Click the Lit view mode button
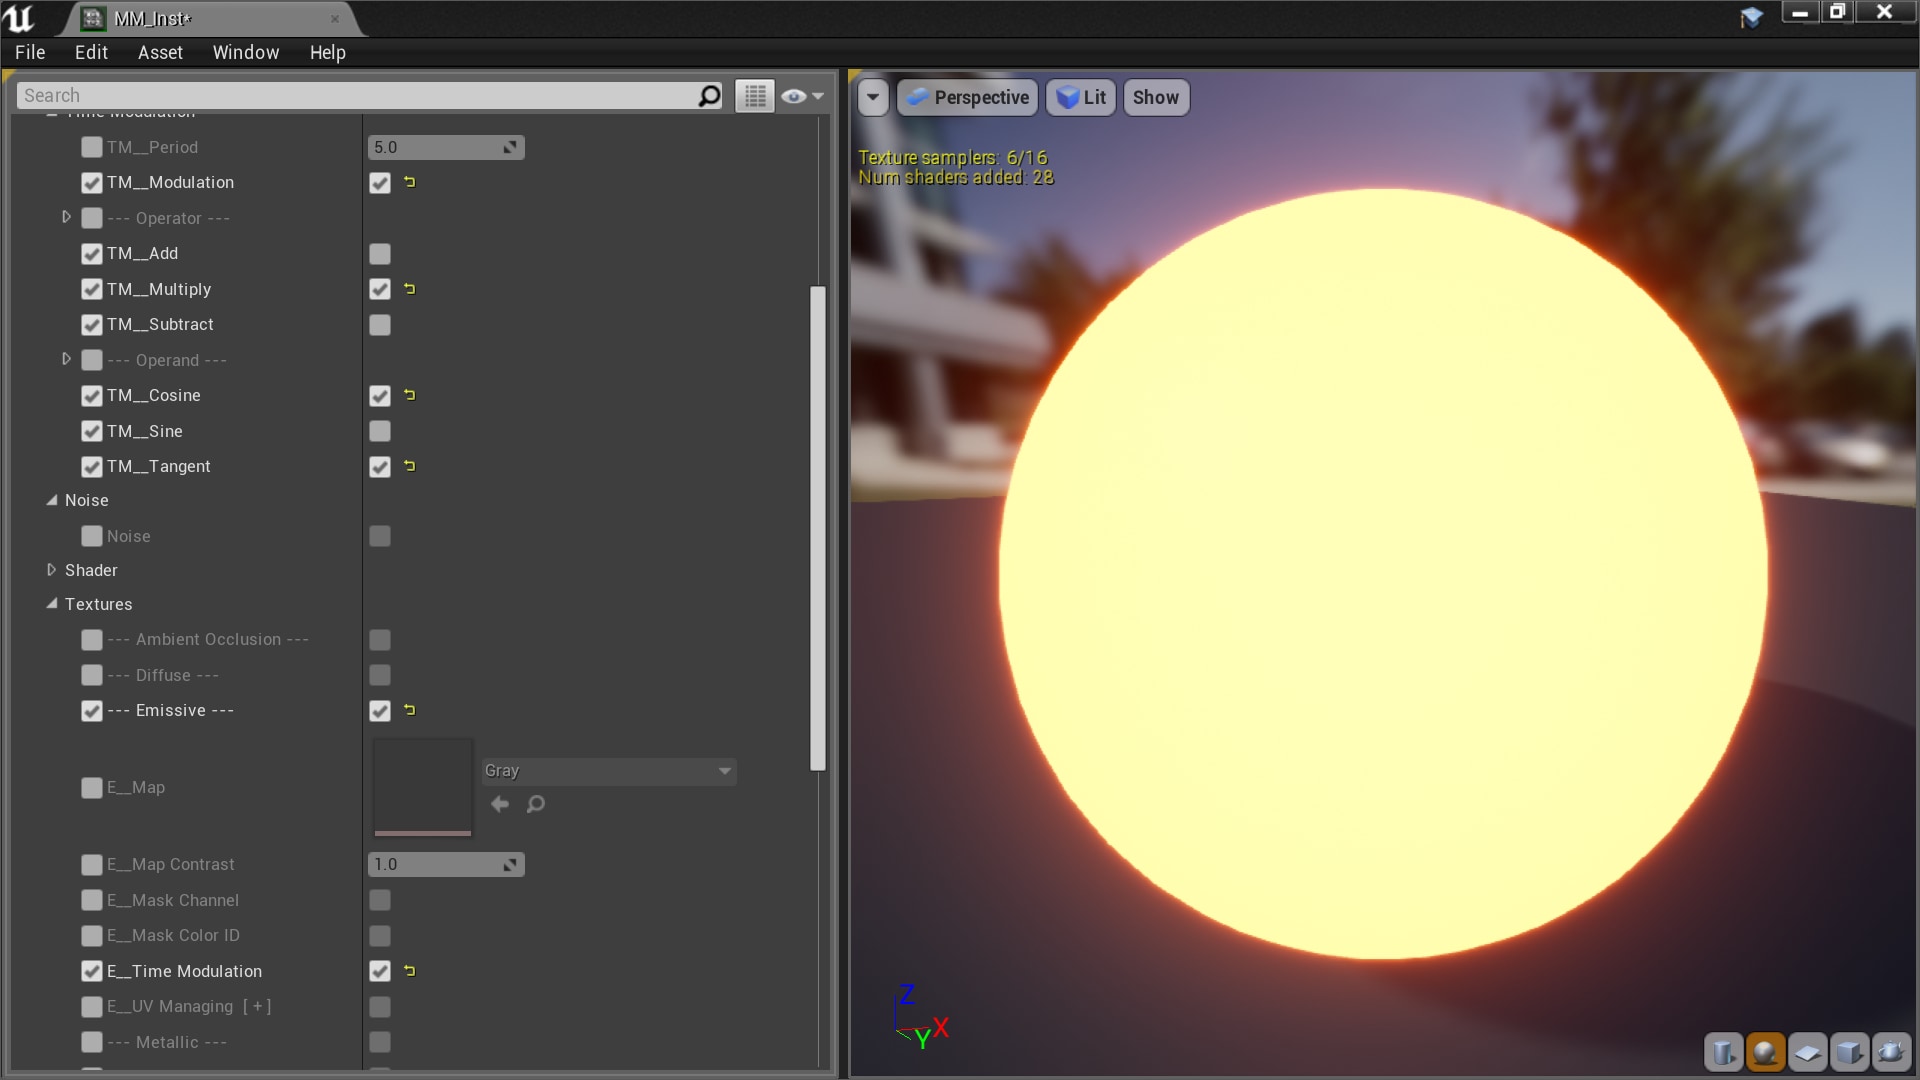The width and height of the screenshot is (1920, 1080). click(1081, 97)
